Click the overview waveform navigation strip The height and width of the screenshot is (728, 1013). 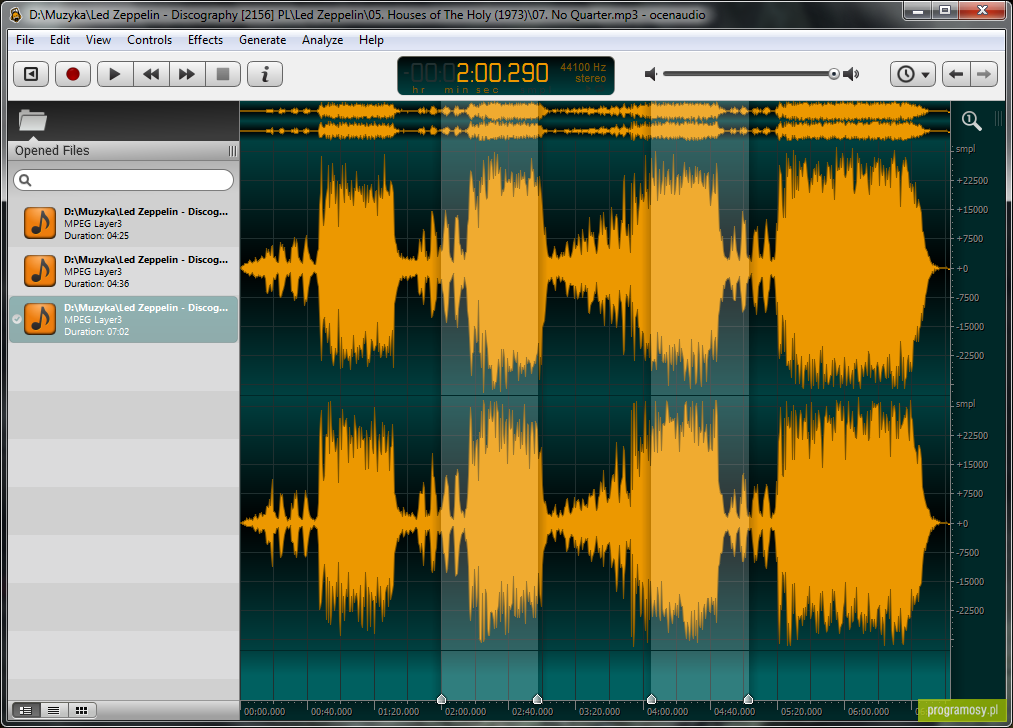[595, 121]
